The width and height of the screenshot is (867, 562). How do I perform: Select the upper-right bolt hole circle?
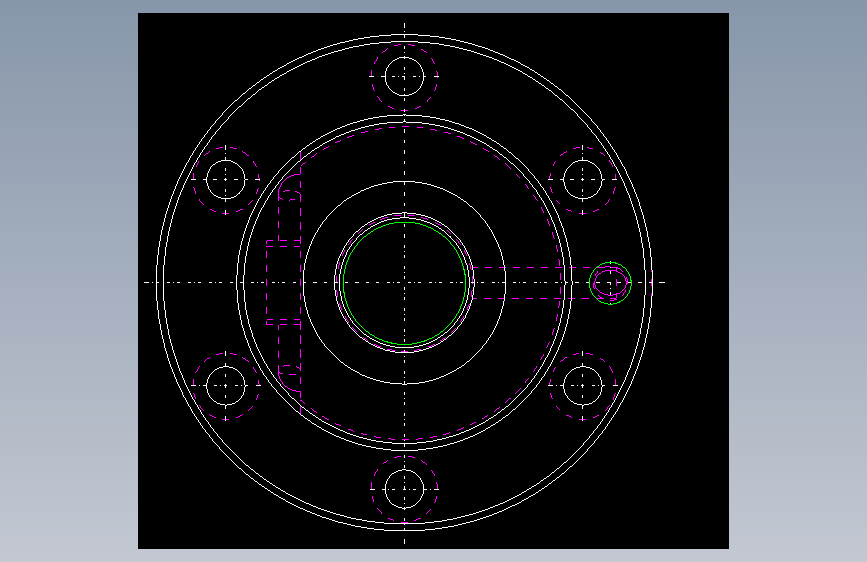[583, 179]
